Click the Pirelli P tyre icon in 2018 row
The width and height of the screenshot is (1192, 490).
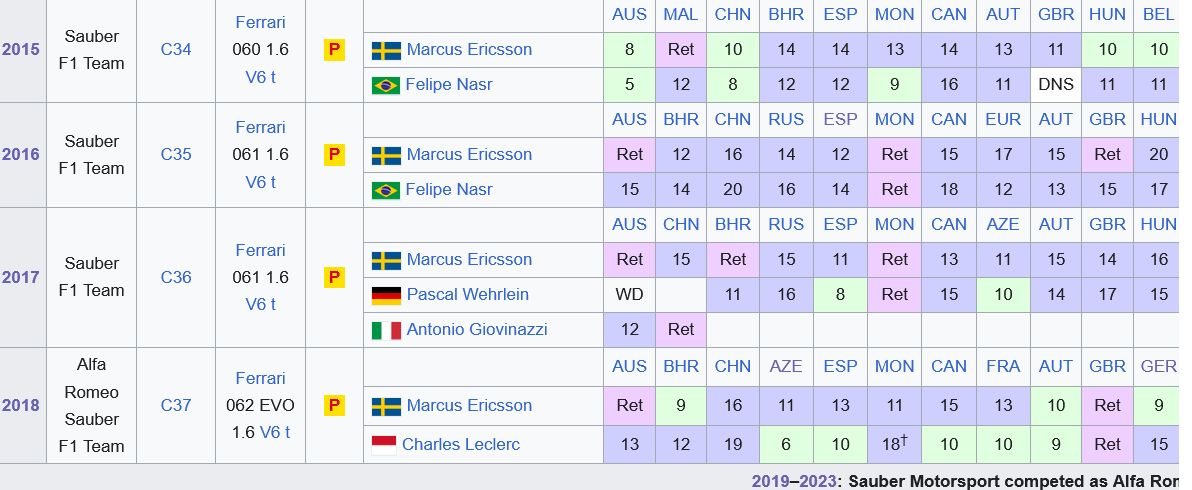(x=334, y=406)
